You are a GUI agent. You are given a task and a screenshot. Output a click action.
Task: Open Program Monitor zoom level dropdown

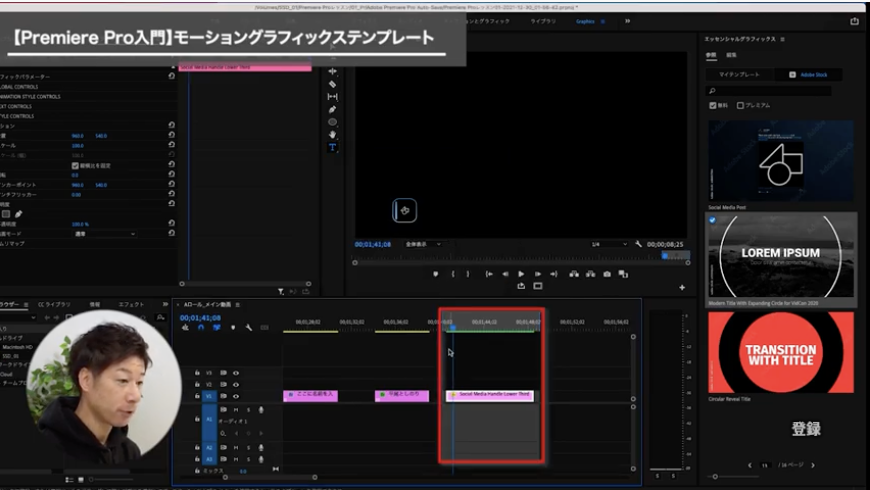(x=423, y=244)
